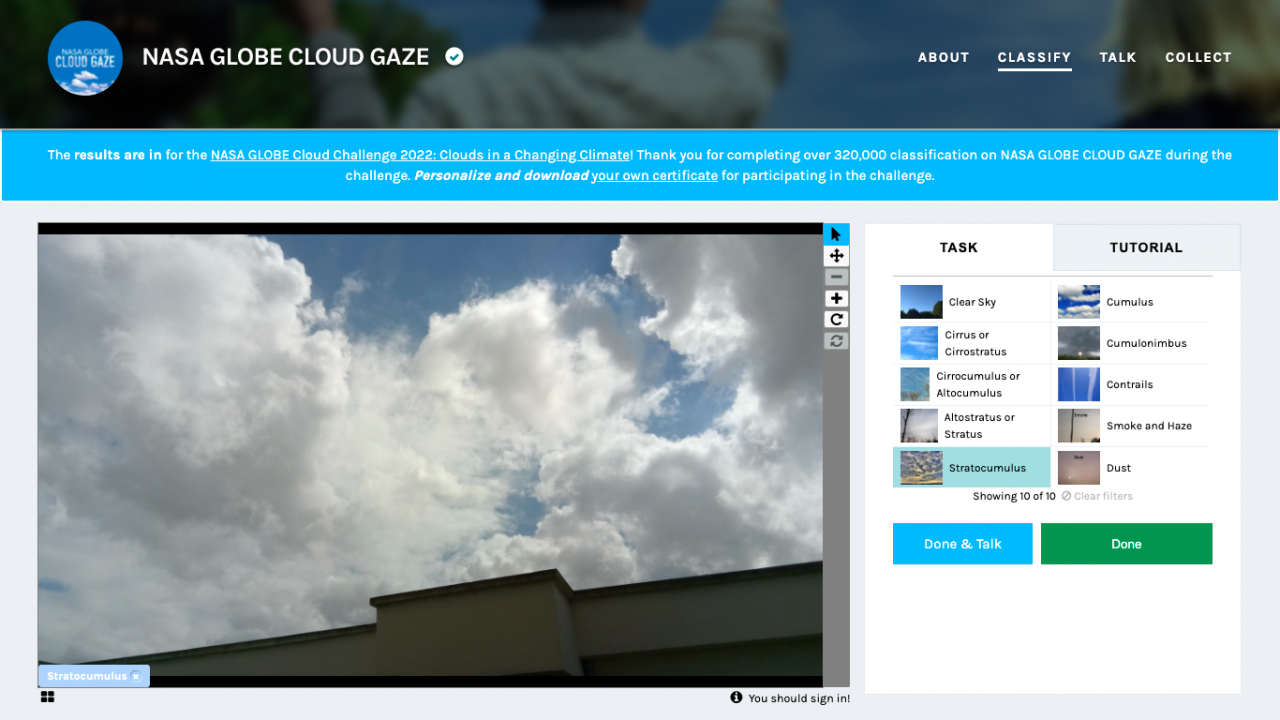Screen dimensions: 1280x720
Task: Click the Done & Talk button
Action: (x=963, y=544)
